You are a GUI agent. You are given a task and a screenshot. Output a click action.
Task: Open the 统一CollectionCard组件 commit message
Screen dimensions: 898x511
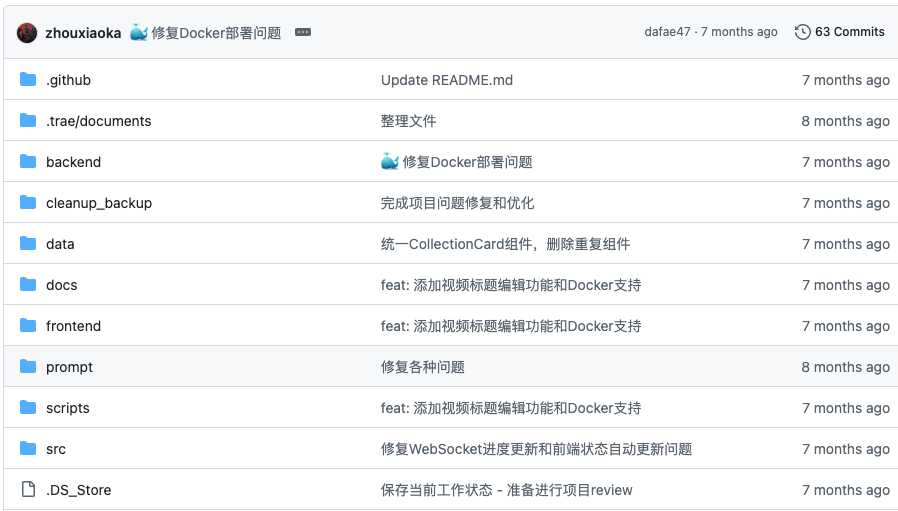[505, 244]
